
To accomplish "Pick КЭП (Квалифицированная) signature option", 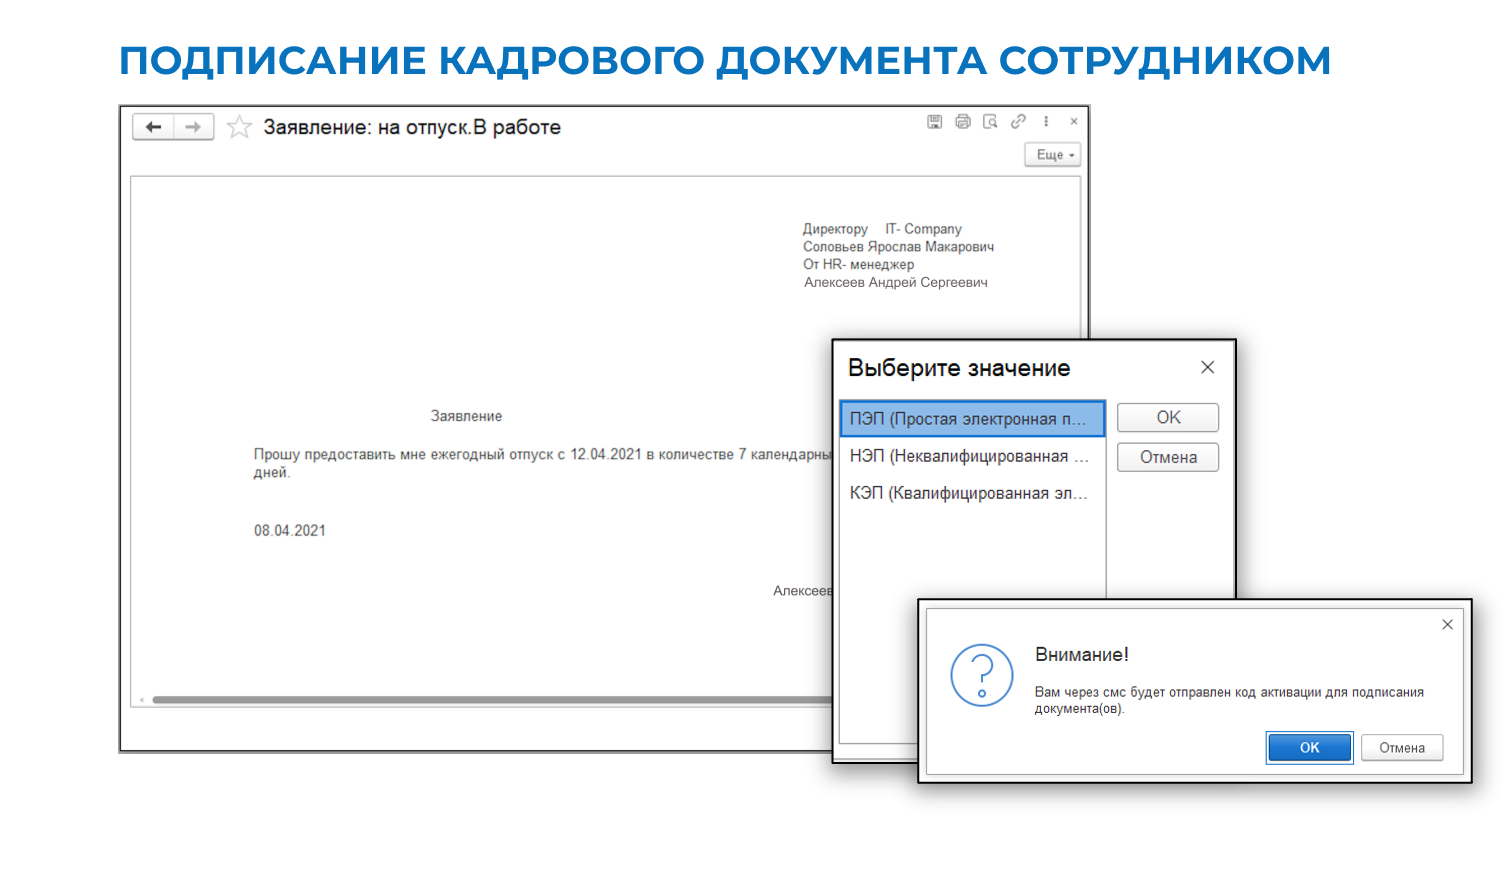I will coord(972,493).
